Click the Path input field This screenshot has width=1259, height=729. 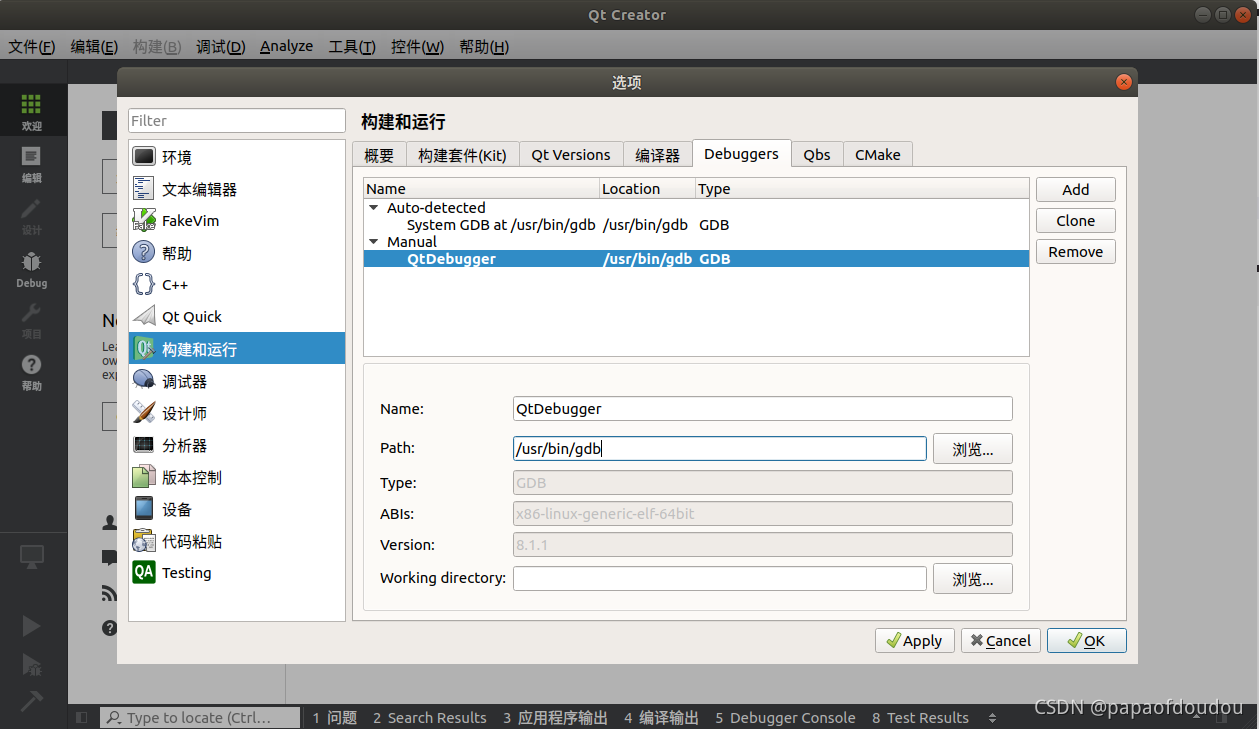pyautogui.click(x=719, y=448)
